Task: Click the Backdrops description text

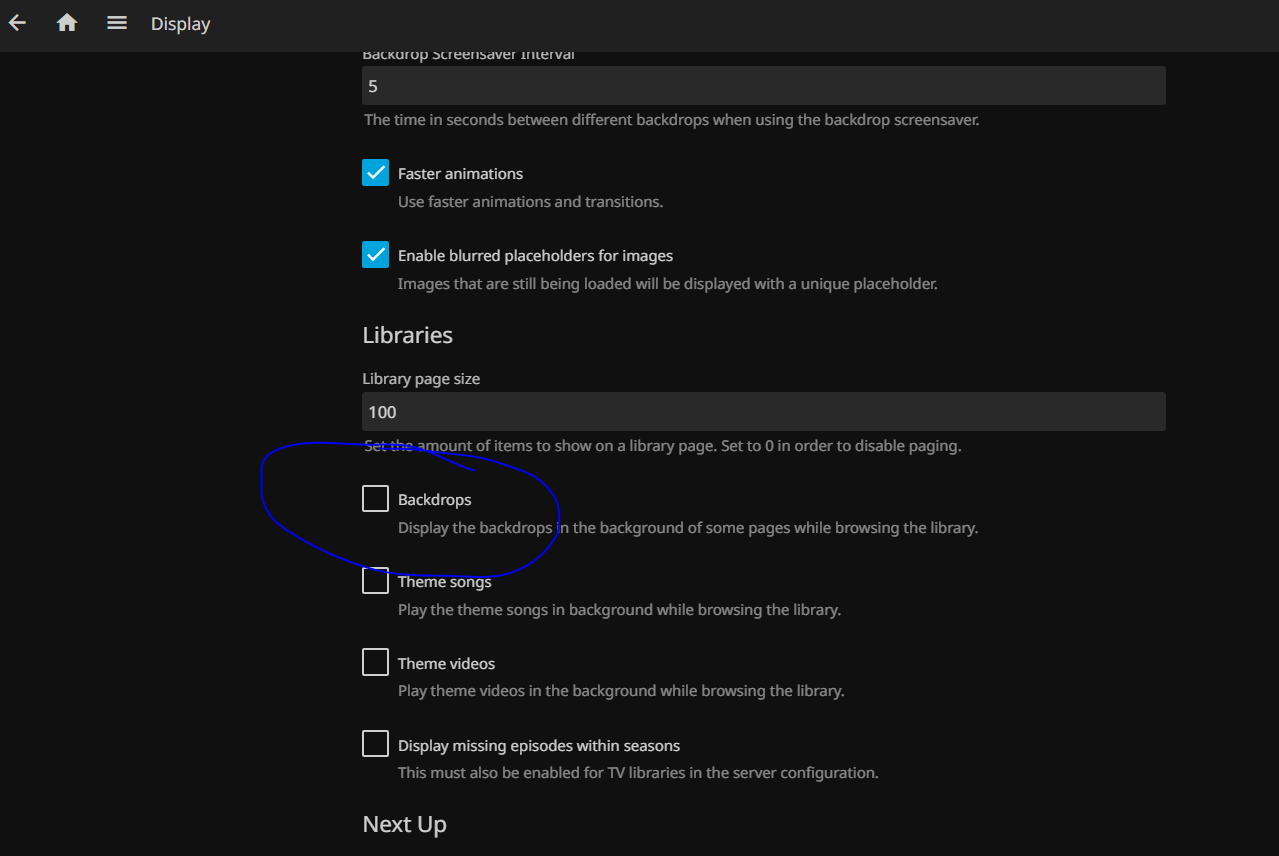Action: point(687,527)
